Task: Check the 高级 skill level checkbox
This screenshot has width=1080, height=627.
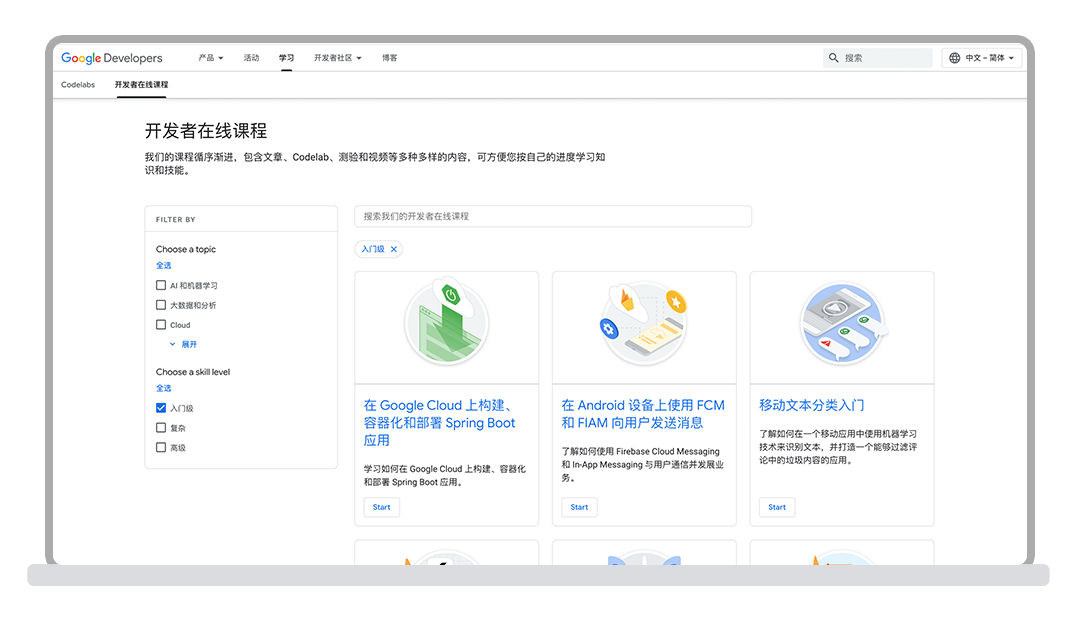Action: (160, 448)
